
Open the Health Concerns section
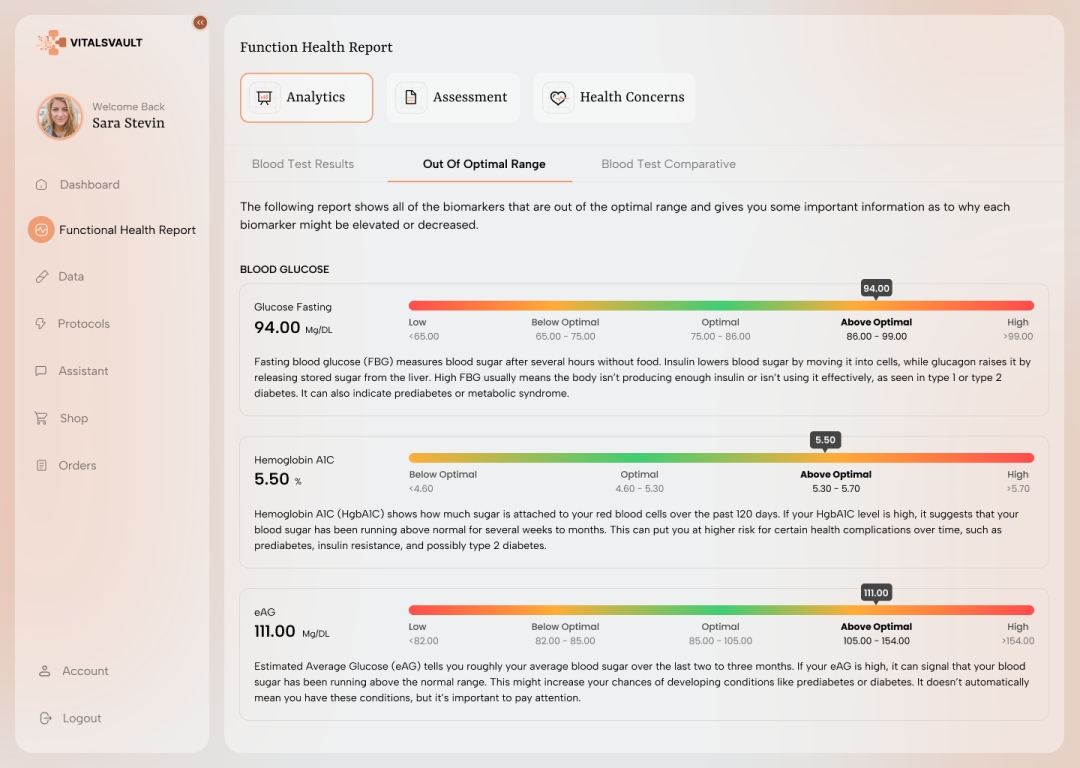point(614,97)
